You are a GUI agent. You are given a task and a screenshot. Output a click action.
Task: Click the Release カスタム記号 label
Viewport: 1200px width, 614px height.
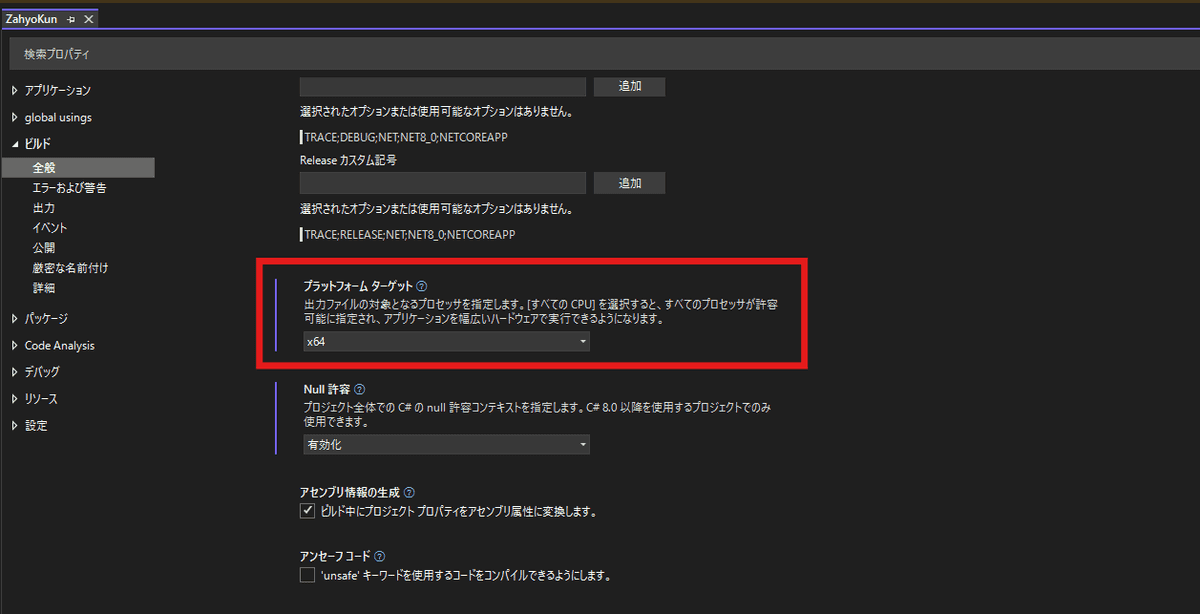click(349, 160)
